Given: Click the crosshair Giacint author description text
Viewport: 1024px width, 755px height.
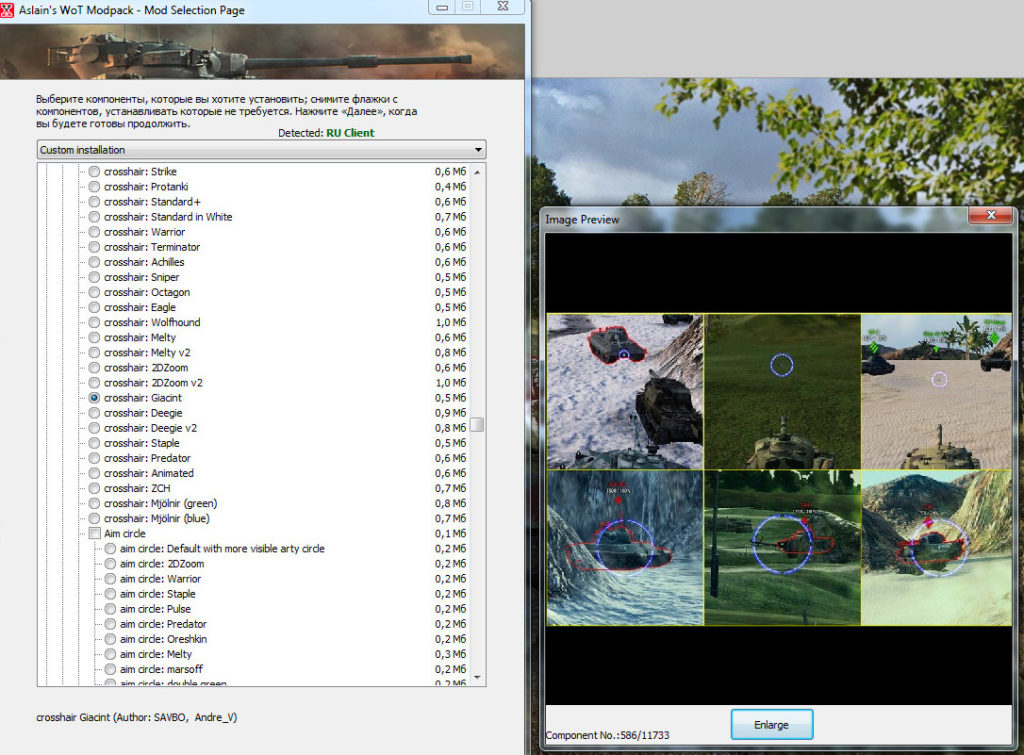Looking at the screenshot, I should click(136, 717).
